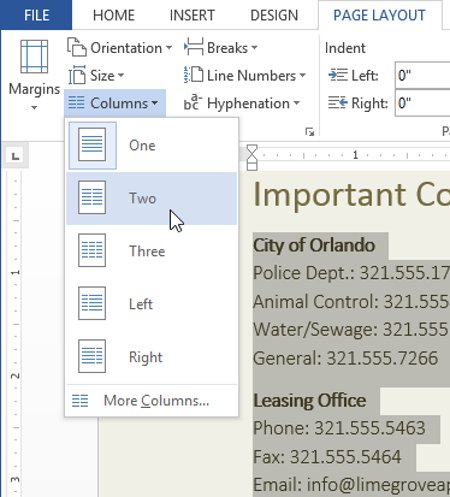The image size is (450, 497).
Task: Click the Breaks icon
Action: click(x=193, y=47)
